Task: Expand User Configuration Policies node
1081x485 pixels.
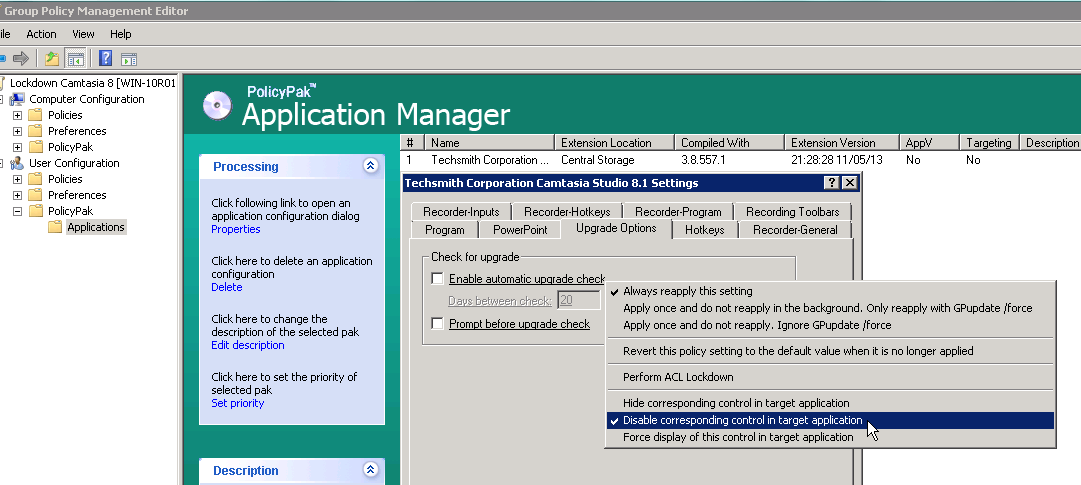Action: (x=17, y=179)
